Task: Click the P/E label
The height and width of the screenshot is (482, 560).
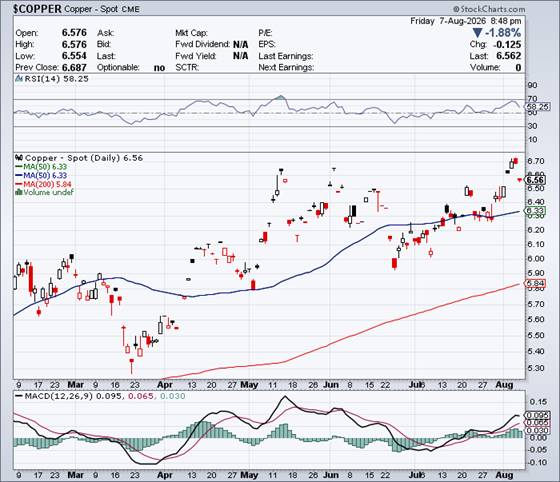Action: click(x=265, y=33)
